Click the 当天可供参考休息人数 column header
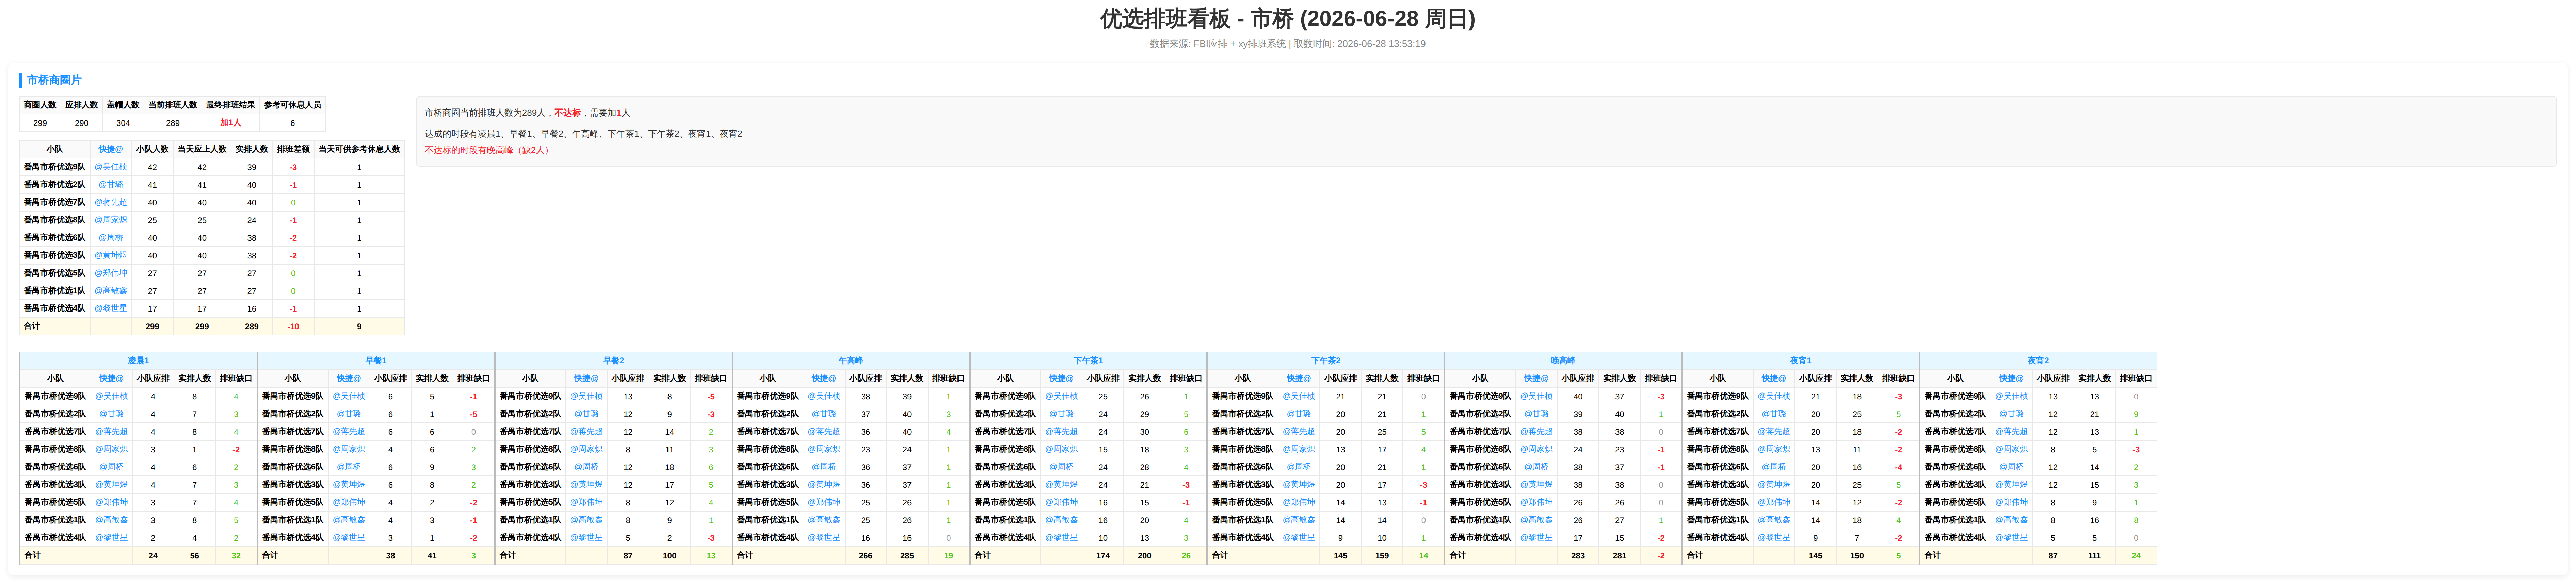Image resolution: width=2576 pixels, height=585 pixels. 359,149
